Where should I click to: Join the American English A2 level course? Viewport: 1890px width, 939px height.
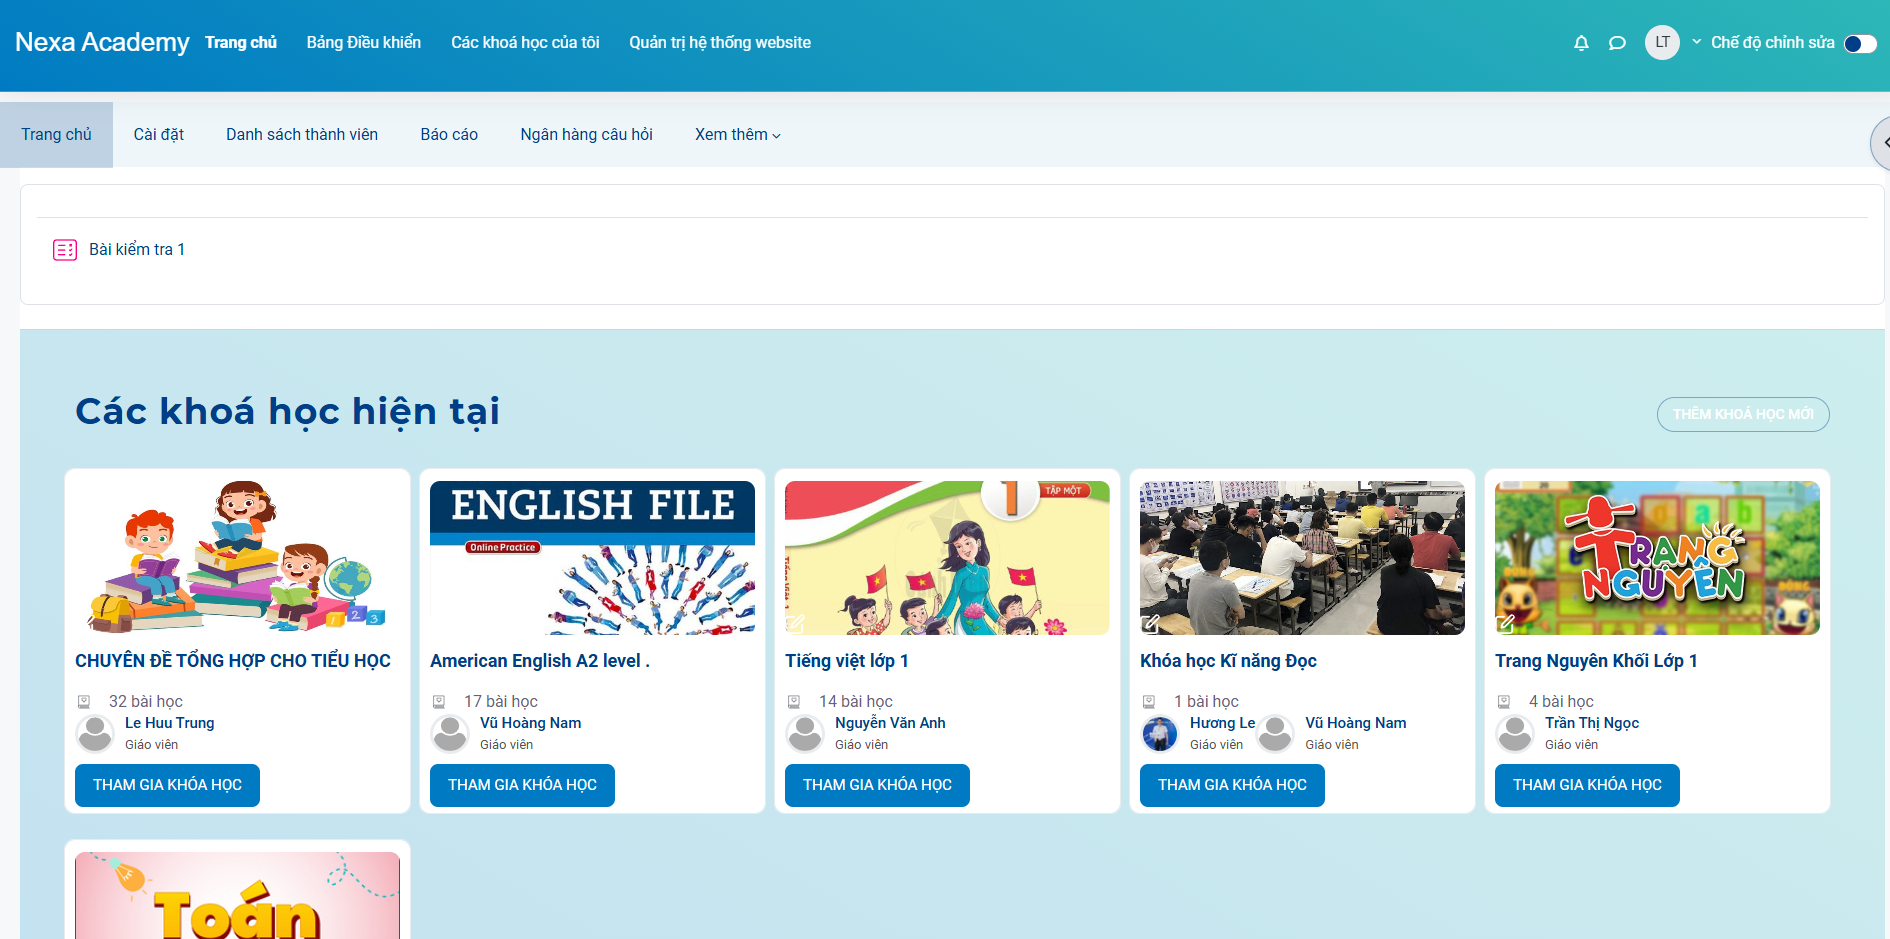522,785
